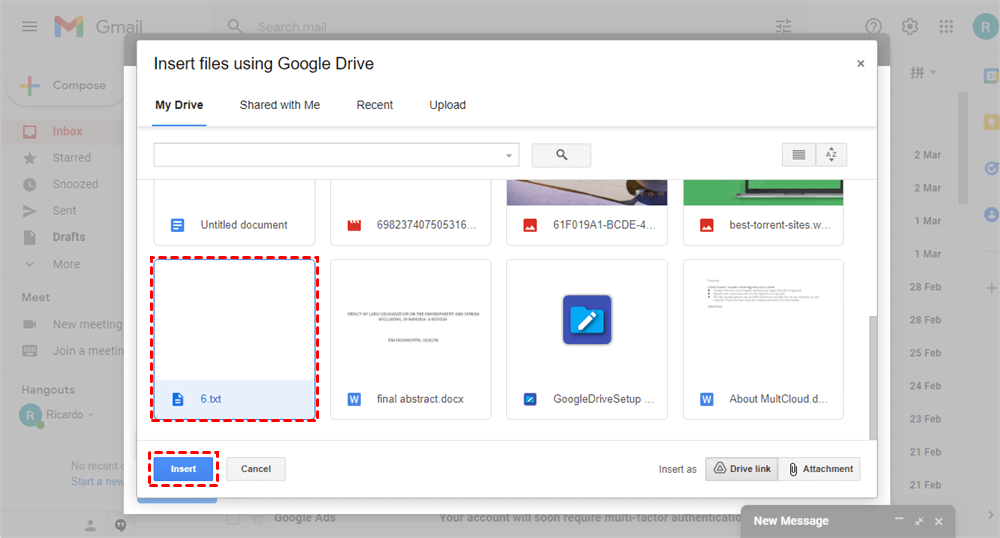Open Ricardo's Hangouts status dropdown
This screenshot has height=538, width=1000.
tap(90, 414)
